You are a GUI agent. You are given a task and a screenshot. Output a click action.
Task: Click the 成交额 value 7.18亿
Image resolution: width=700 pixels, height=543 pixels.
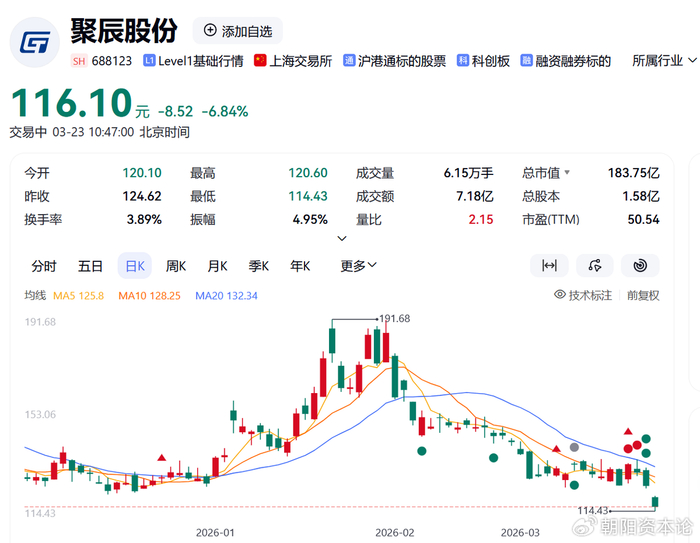pos(475,196)
